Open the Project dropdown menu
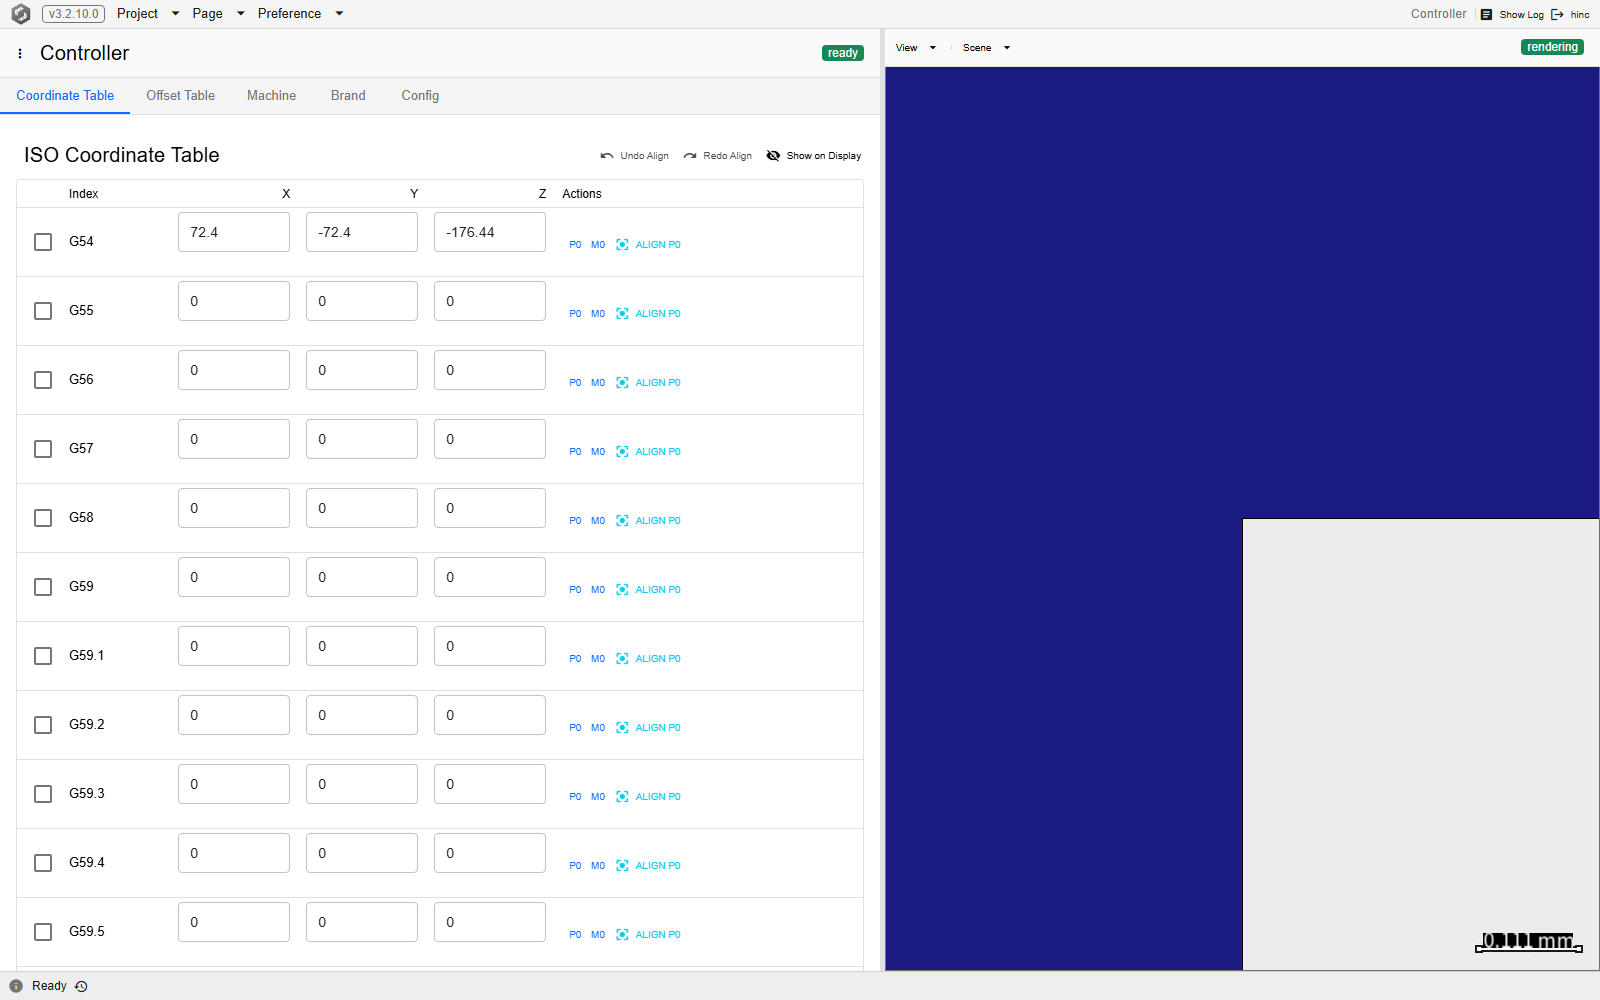Image resolution: width=1600 pixels, height=1000 pixels. tap(148, 14)
